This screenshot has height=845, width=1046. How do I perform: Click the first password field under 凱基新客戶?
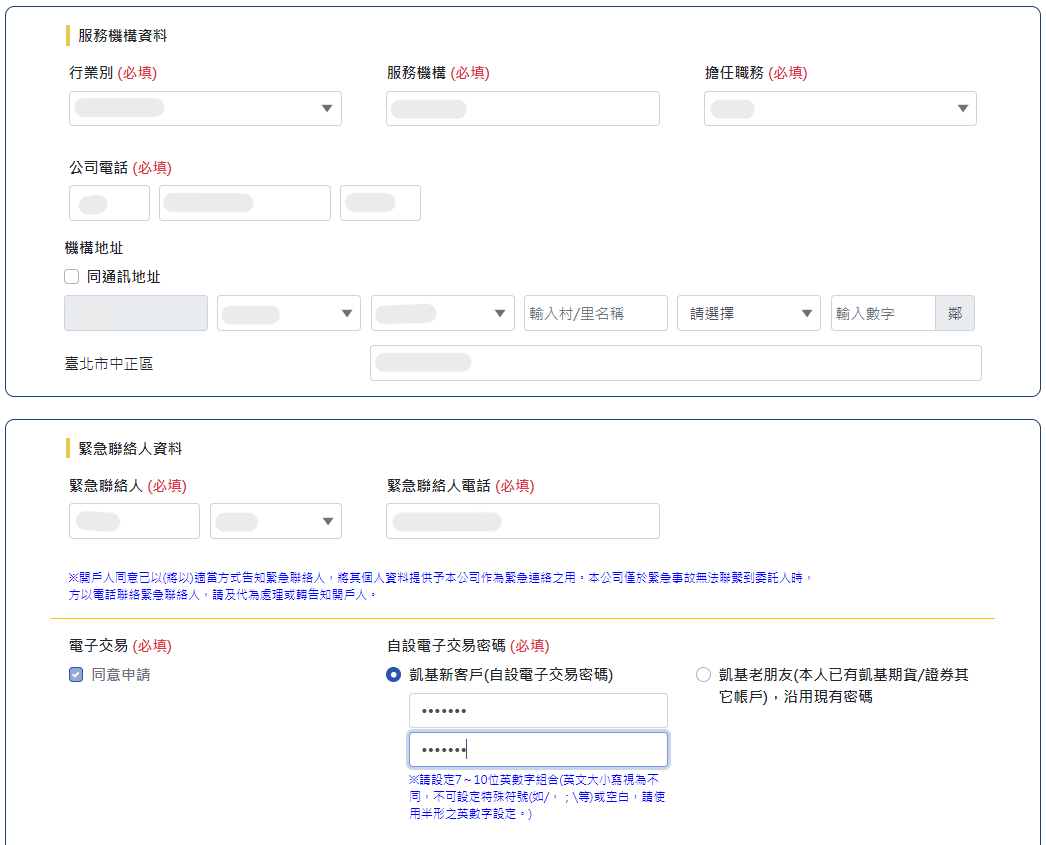pos(538,711)
